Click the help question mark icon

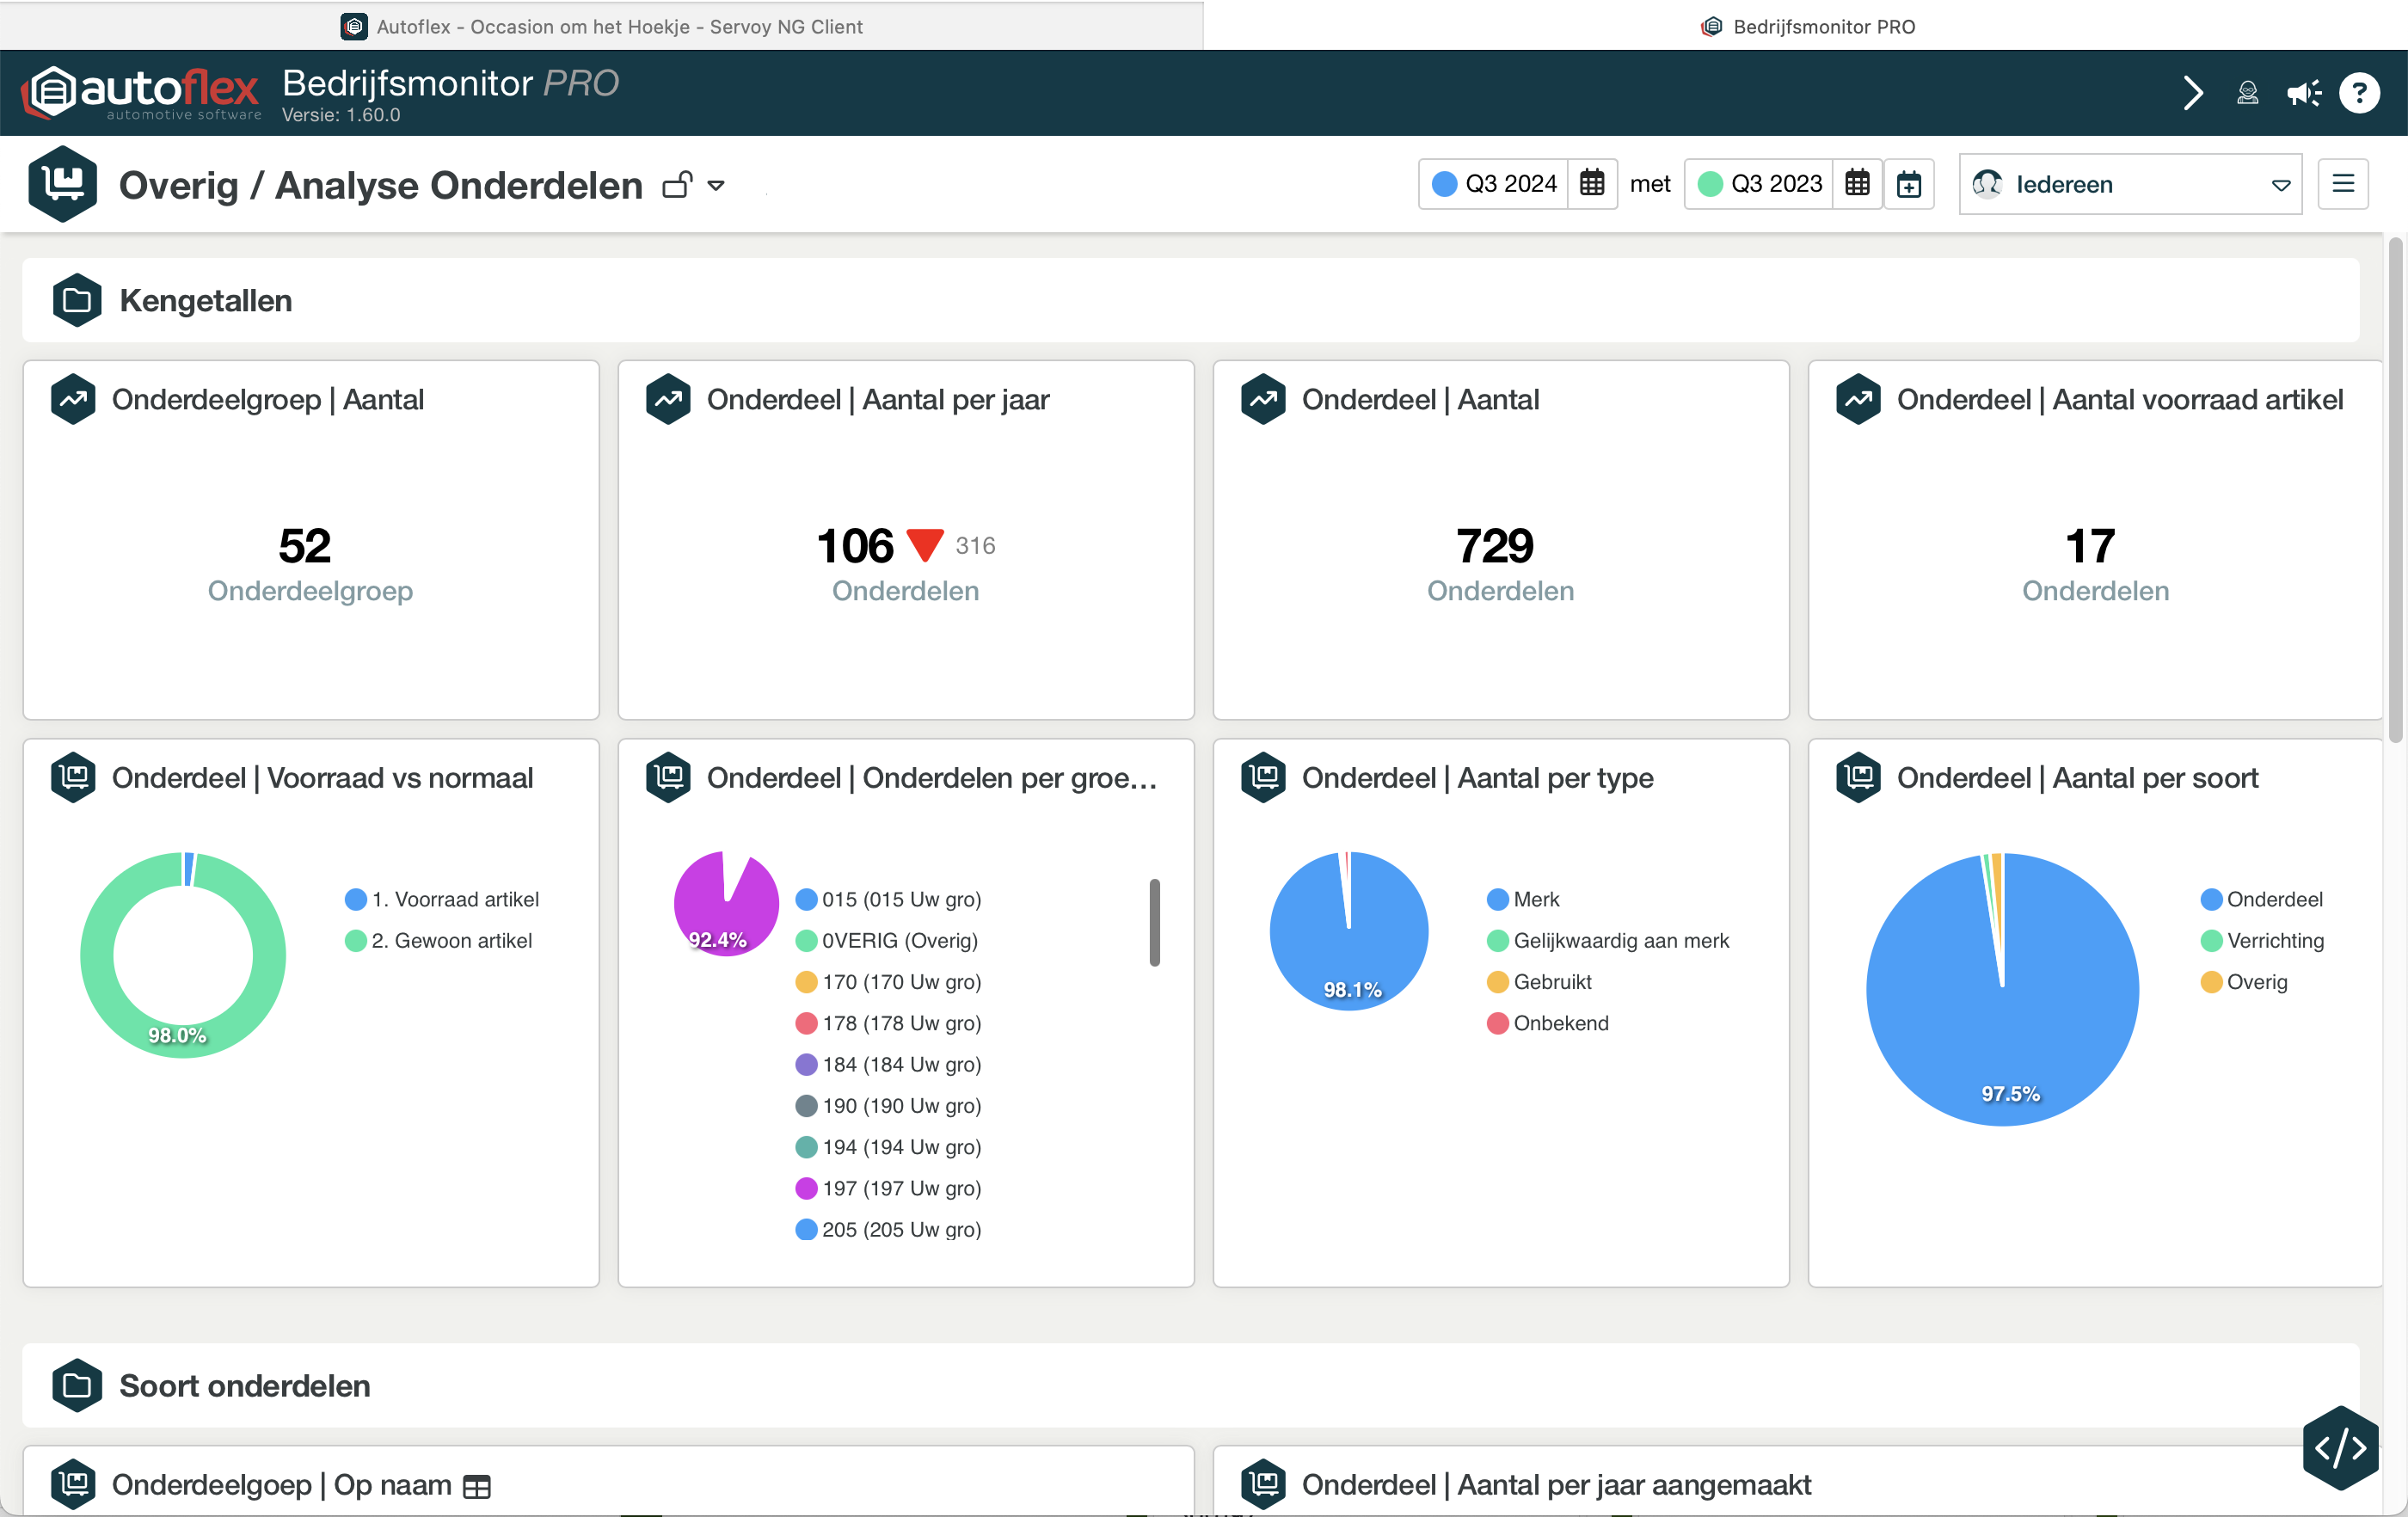(2359, 93)
